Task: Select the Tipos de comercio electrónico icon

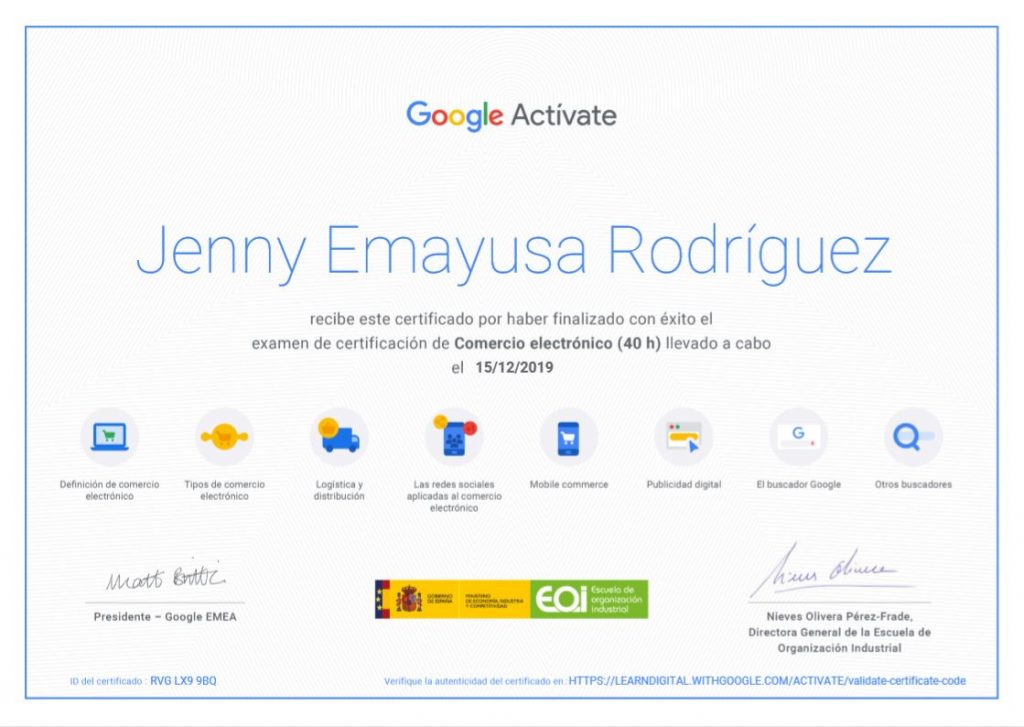Action: coord(224,437)
